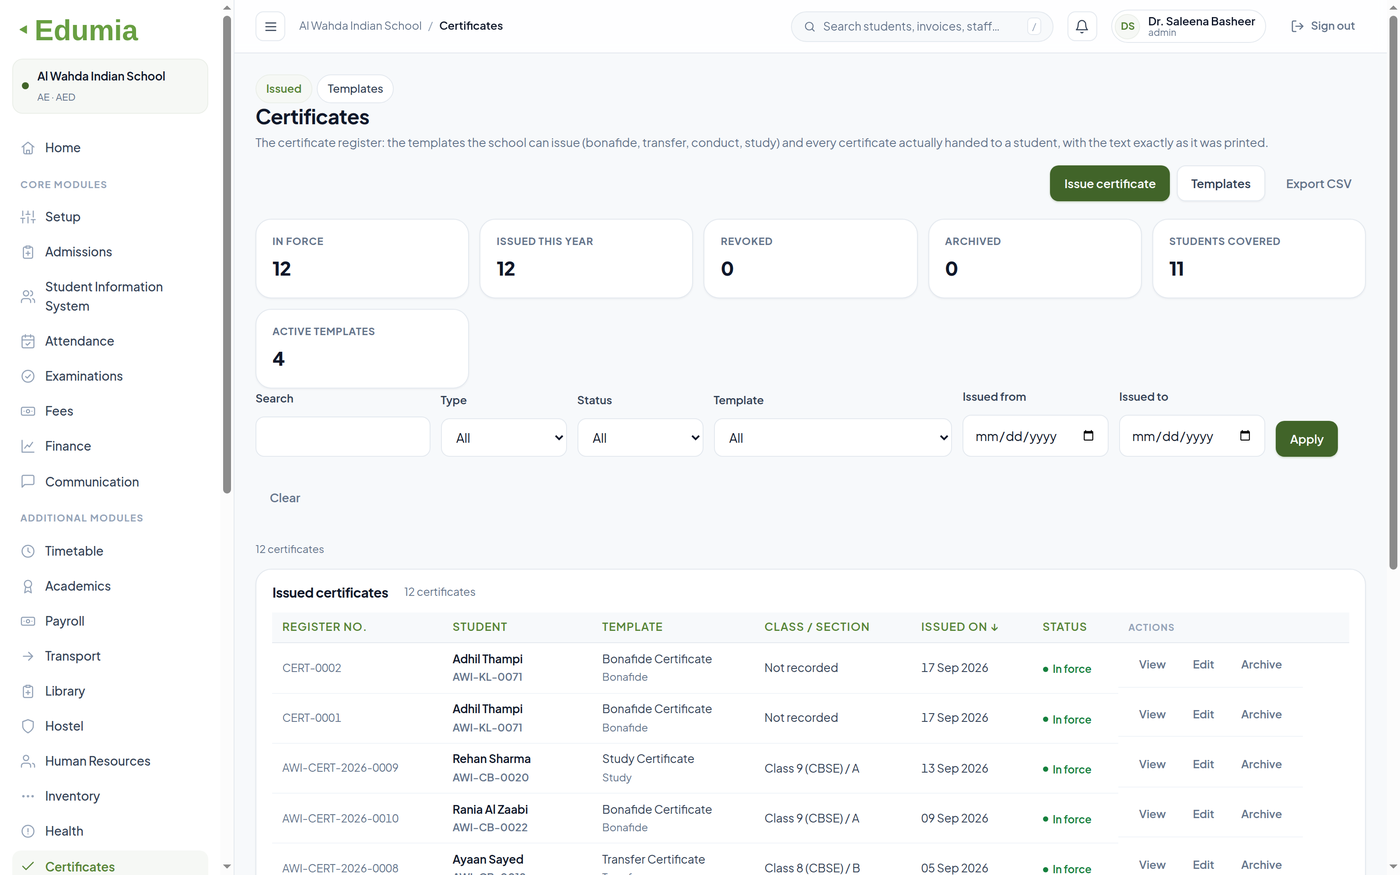Image resolution: width=1400 pixels, height=875 pixels.
Task: Expand the Template filter dropdown
Action: pyautogui.click(x=833, y=438)
